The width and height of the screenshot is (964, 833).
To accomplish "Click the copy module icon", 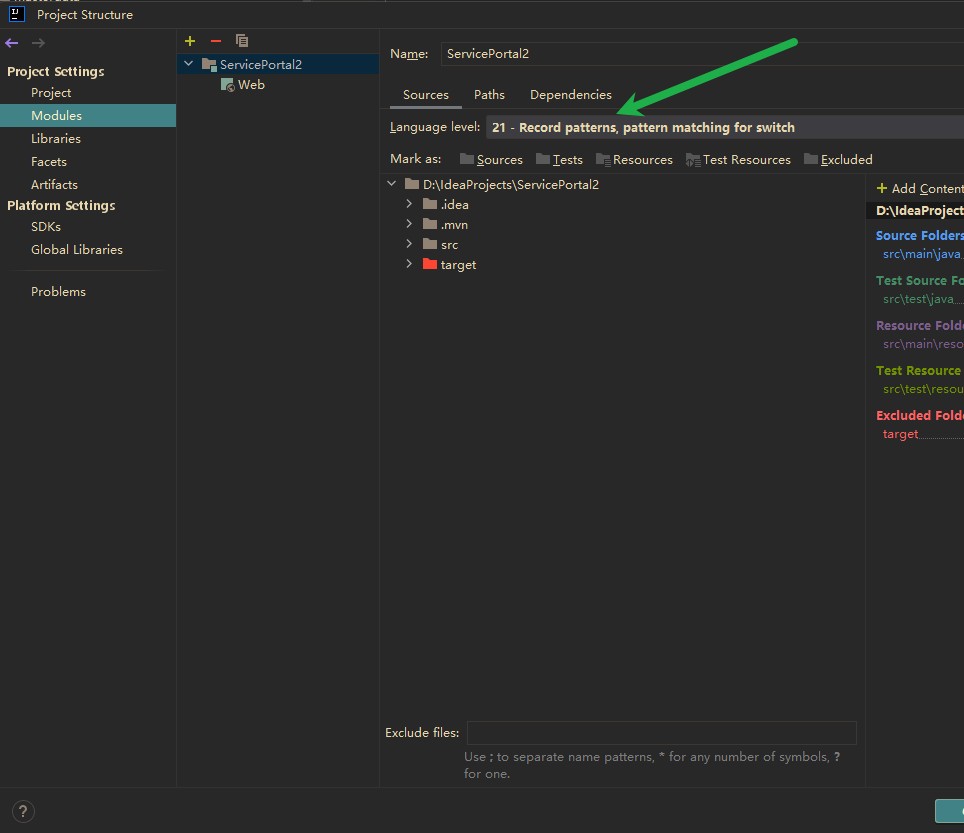I will tap(241, 41).
